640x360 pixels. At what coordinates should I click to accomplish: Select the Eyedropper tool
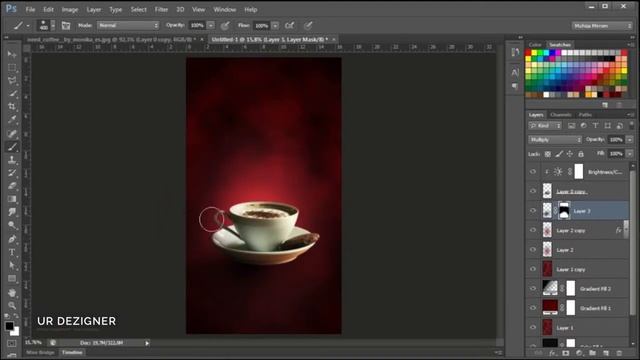tap(12, 120)
